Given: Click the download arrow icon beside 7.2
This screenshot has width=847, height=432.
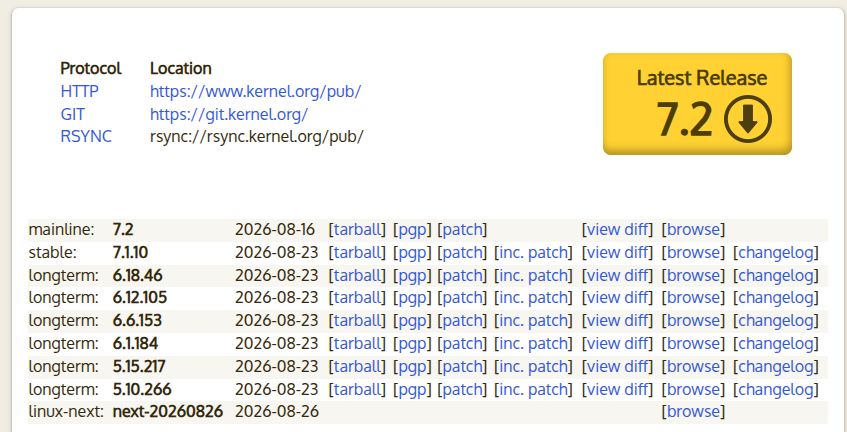Looking at the screenshot, I should (x=748, y=120).
